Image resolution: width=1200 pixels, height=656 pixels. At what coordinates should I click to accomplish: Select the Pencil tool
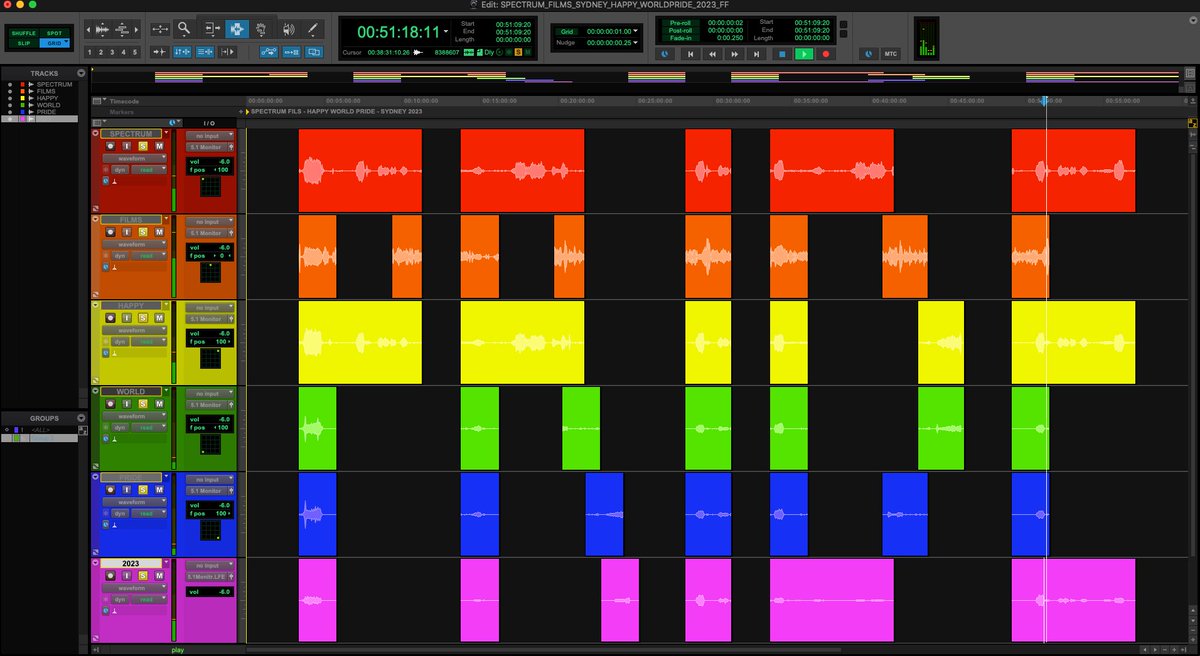point(312,29)
